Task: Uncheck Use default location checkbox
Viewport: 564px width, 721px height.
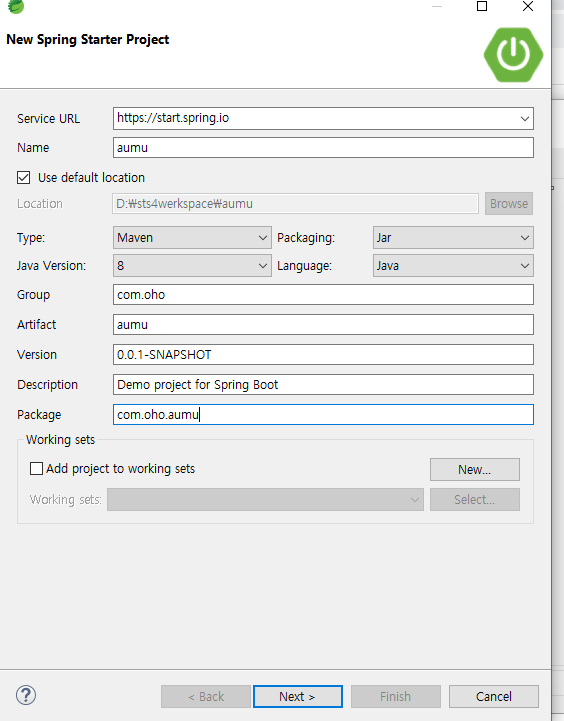Action: click(23, 177)
